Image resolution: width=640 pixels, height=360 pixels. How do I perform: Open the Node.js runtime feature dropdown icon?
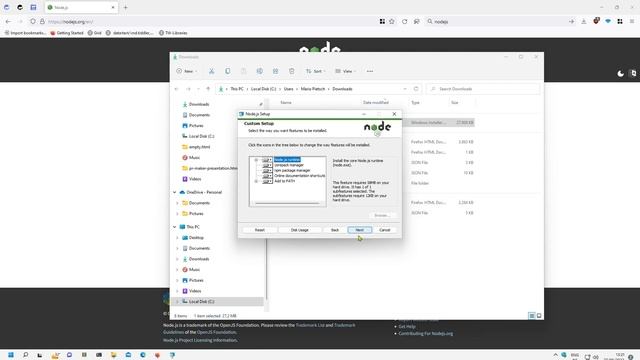point(267,160)
